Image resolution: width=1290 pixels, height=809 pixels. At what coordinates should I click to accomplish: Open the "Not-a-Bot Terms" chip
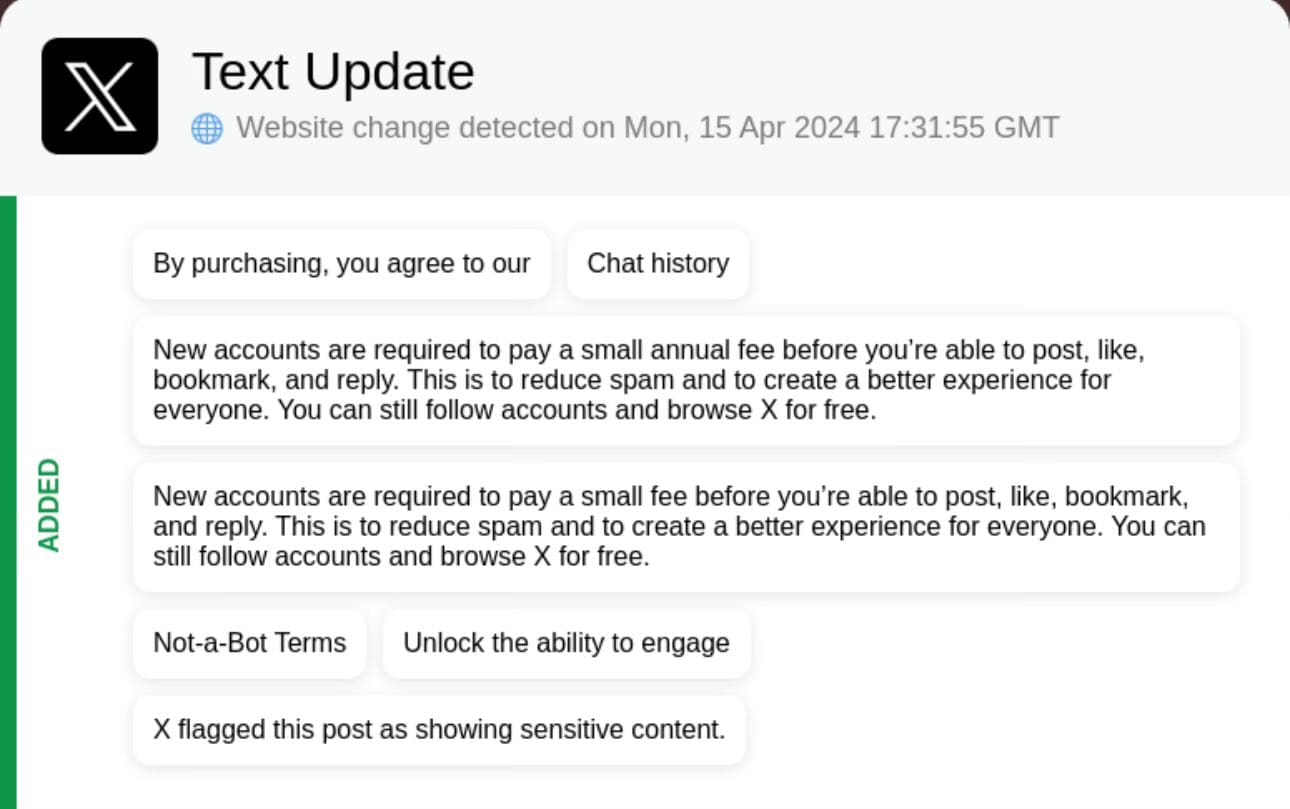(x=249, y=643)
